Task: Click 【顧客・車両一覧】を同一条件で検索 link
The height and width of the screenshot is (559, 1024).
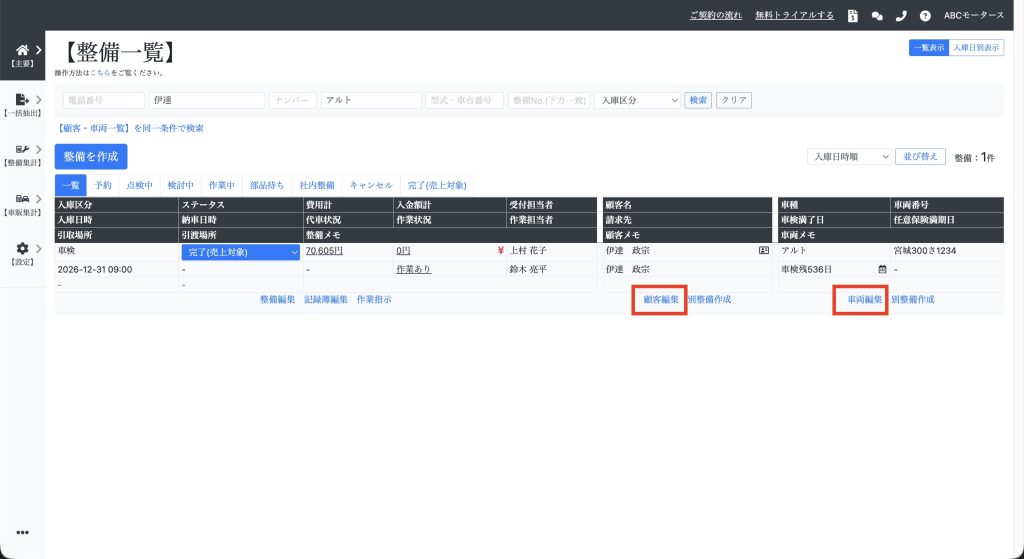Action: tap(129, 129)
